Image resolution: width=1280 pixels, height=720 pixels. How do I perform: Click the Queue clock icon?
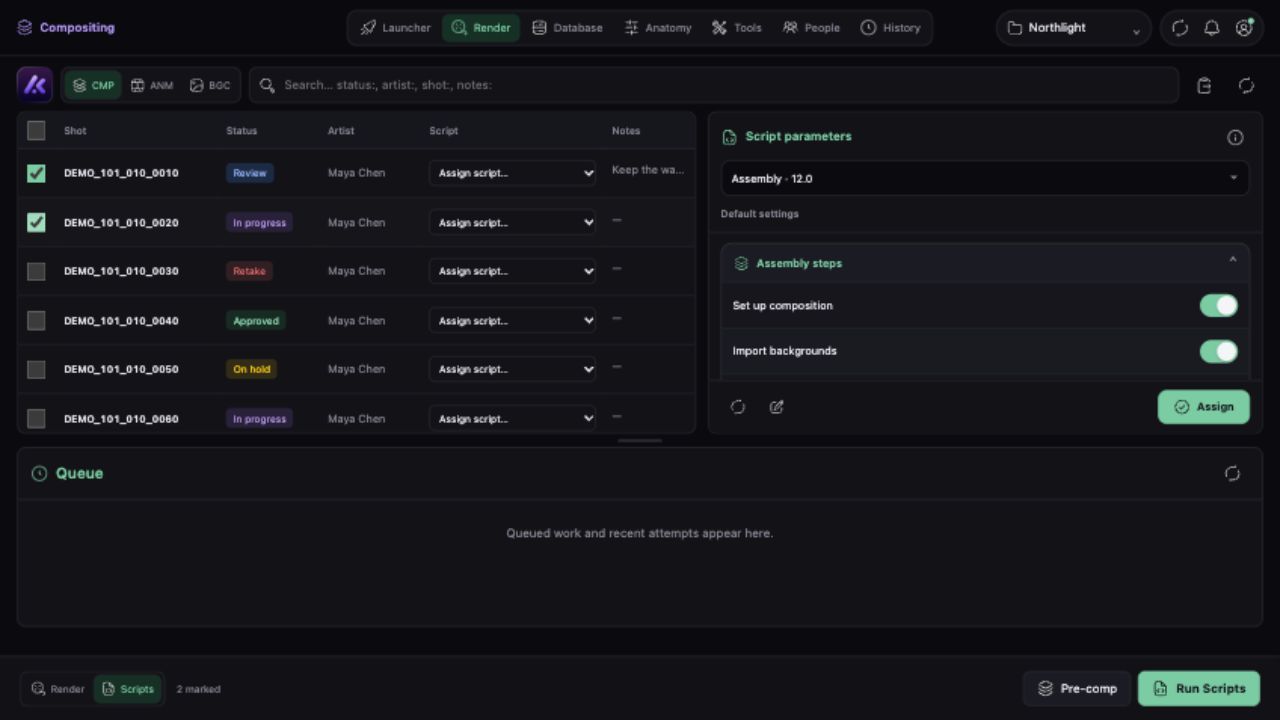[39, 474]
